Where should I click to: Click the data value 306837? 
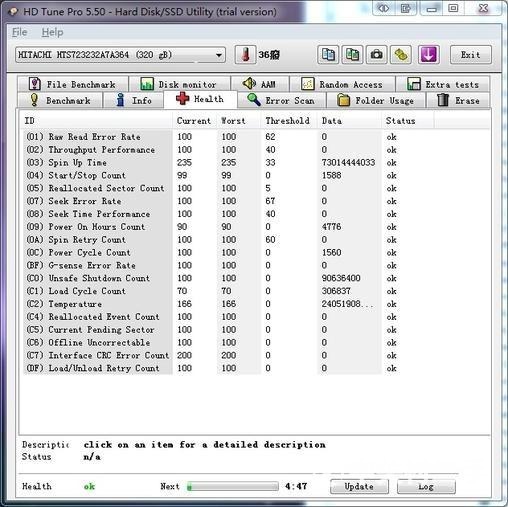click(336, 291)
